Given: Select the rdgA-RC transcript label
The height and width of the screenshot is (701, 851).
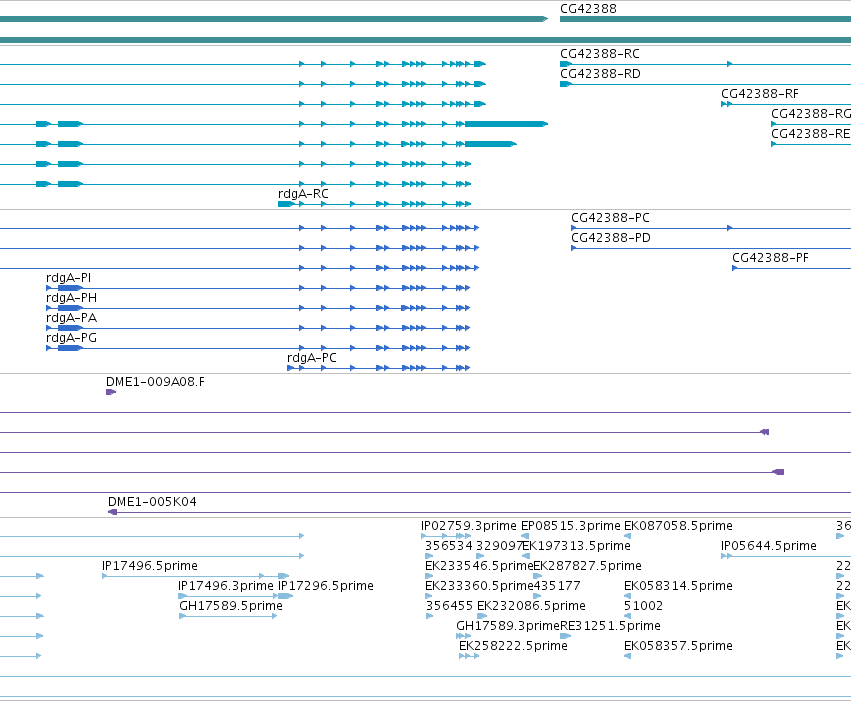Looking at the screenshot, I should click(x=303, y=194).
